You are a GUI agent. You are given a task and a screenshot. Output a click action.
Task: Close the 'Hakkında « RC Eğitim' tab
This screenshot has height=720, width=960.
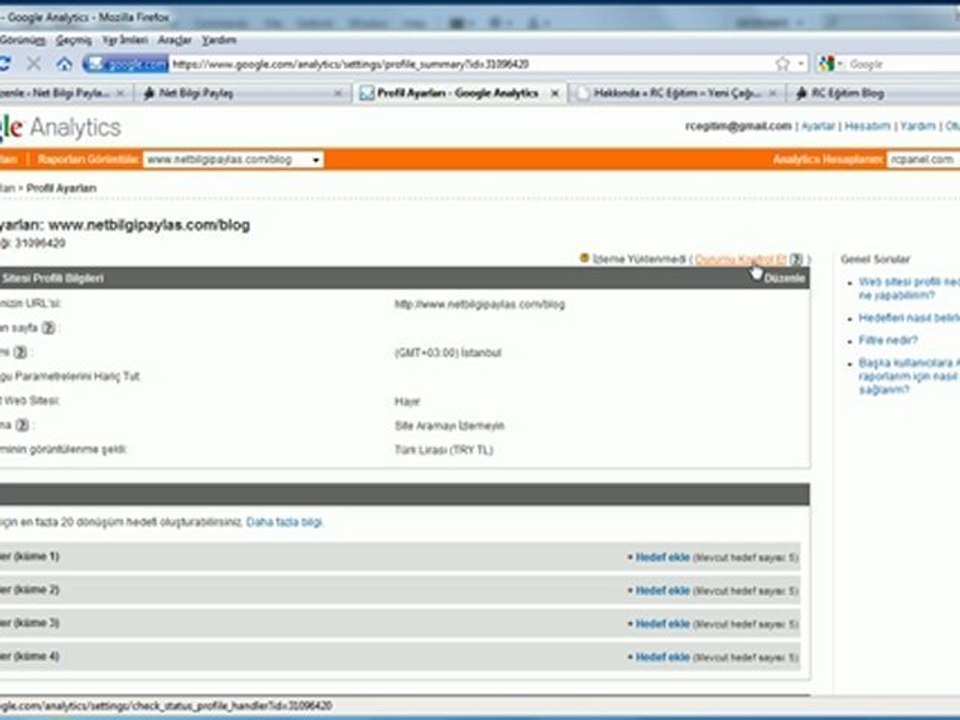773,93
